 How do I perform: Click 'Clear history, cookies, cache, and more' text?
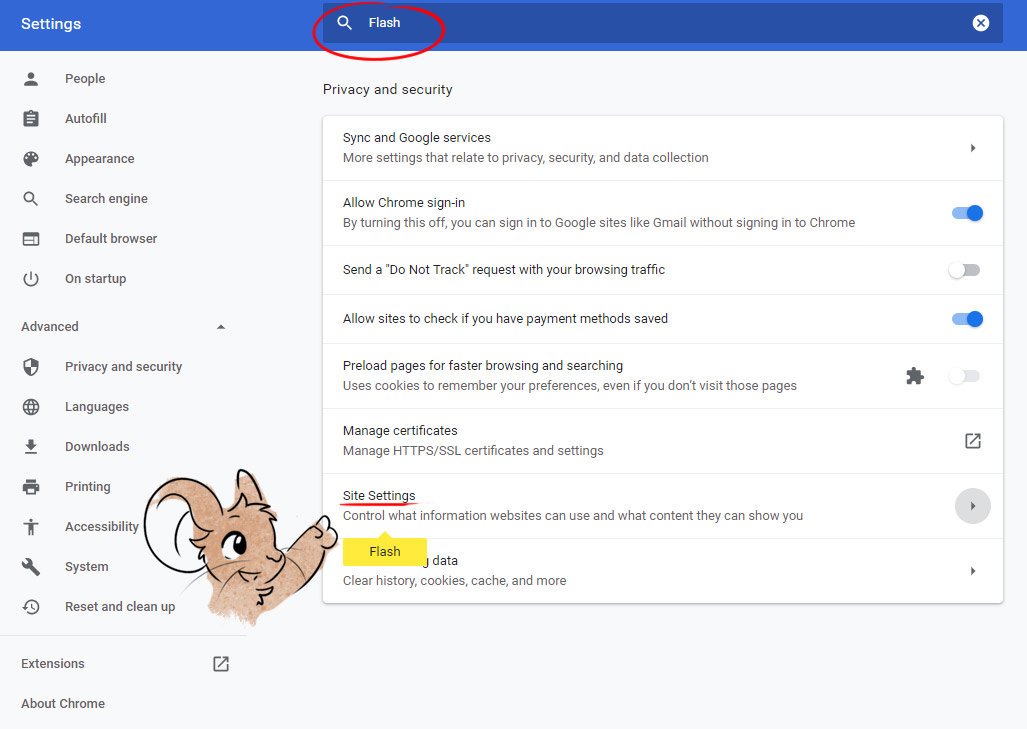[x=455, y=581]
